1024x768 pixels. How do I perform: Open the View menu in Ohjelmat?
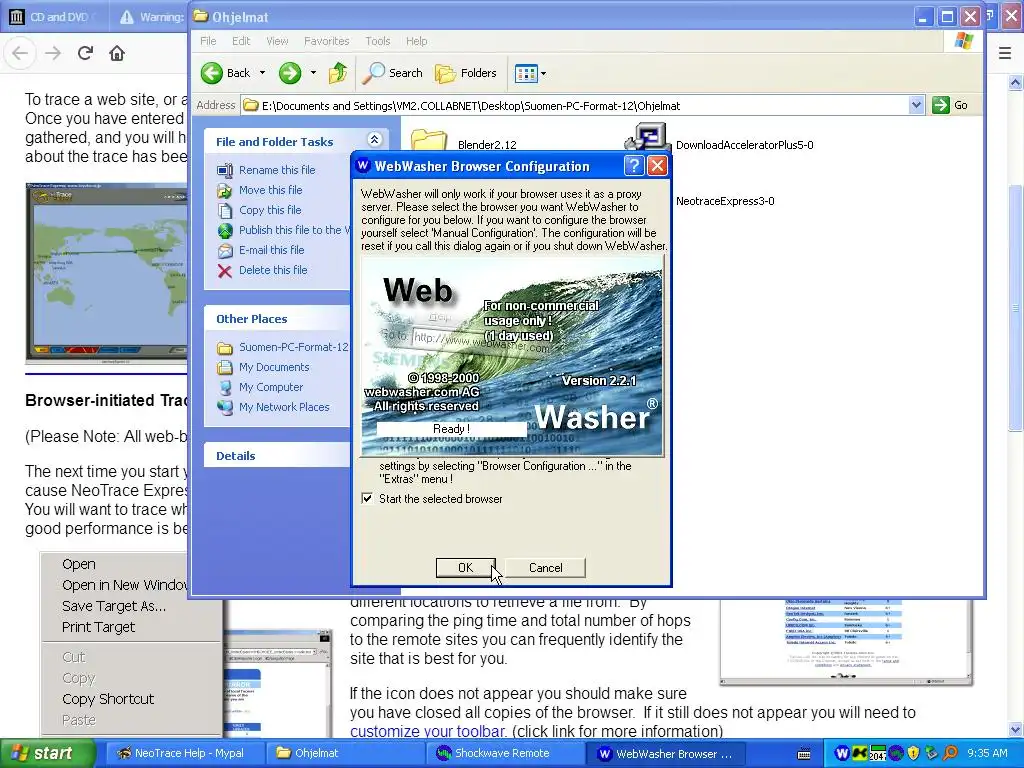click(x=277, y=41)
